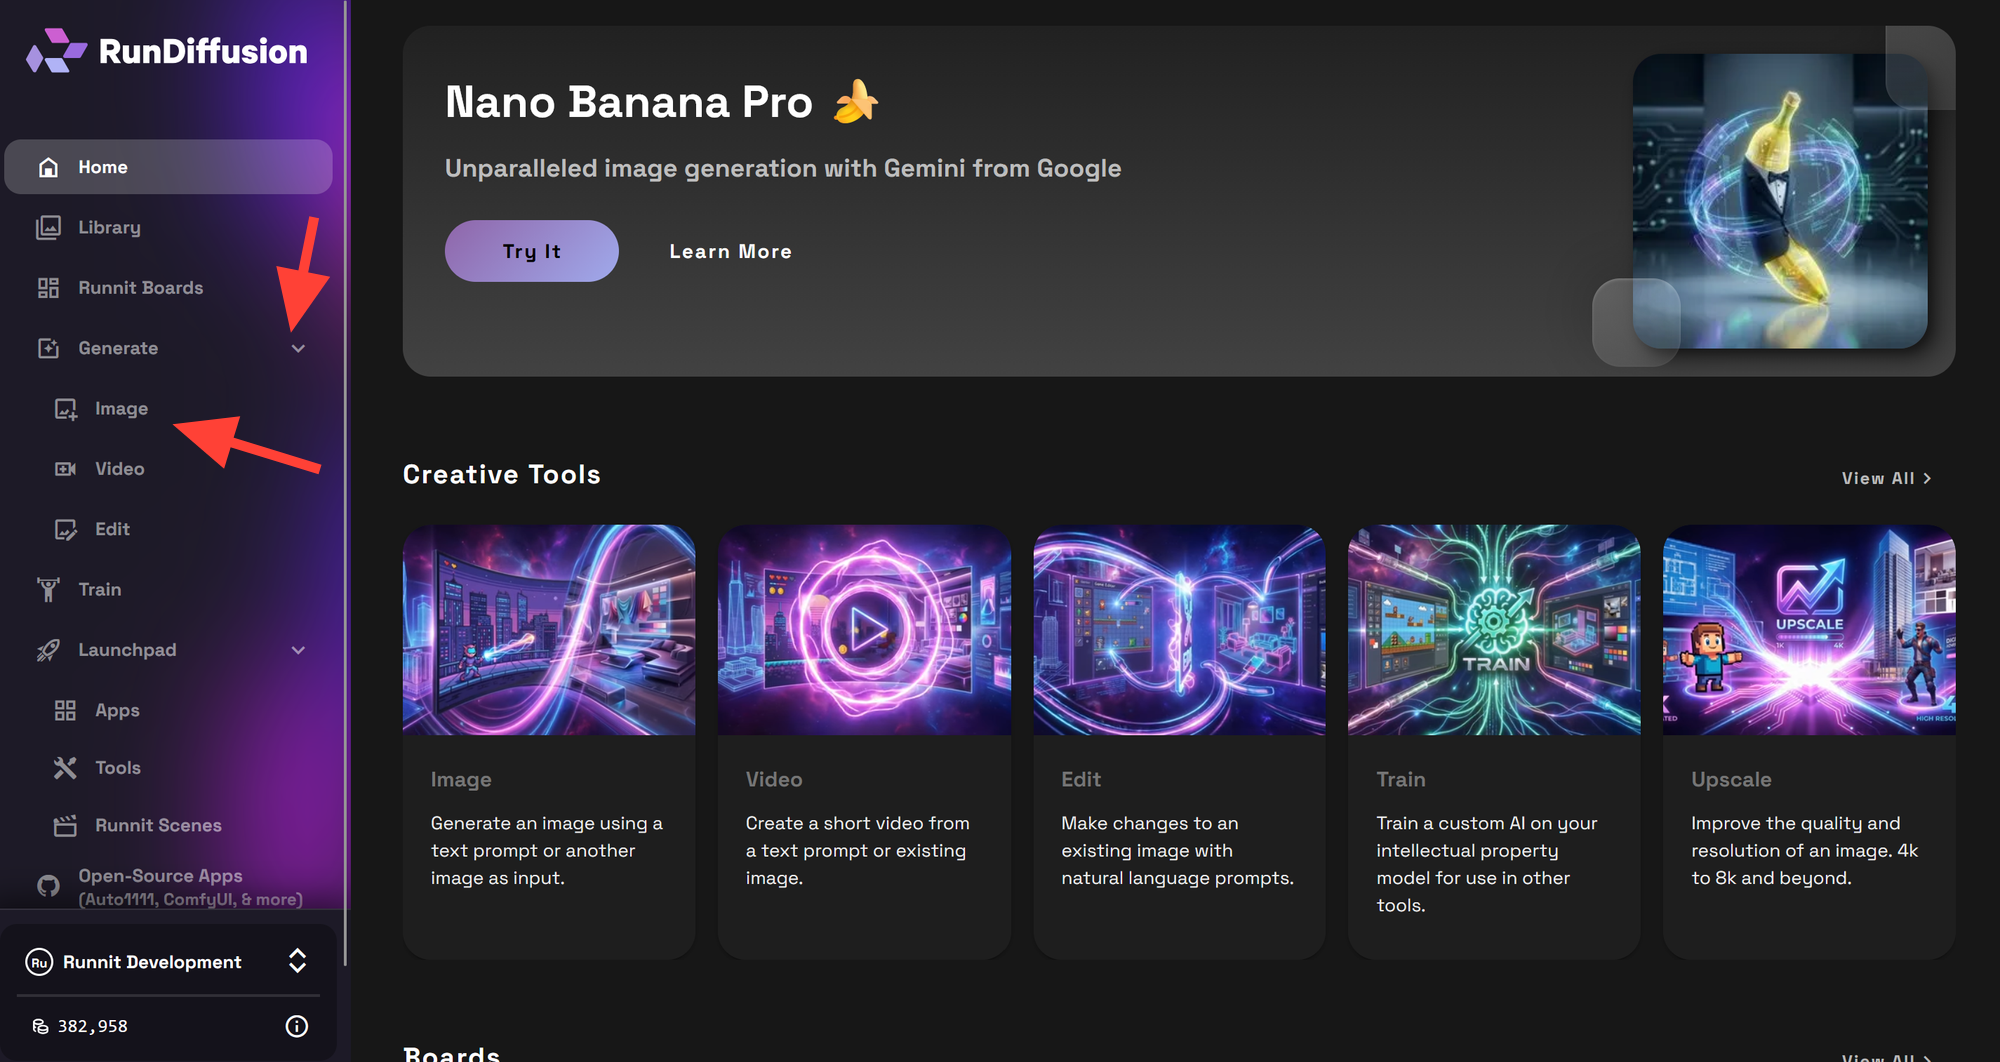
Task: Open the Runnit Development workspace switcher
Action: (297, 961)
